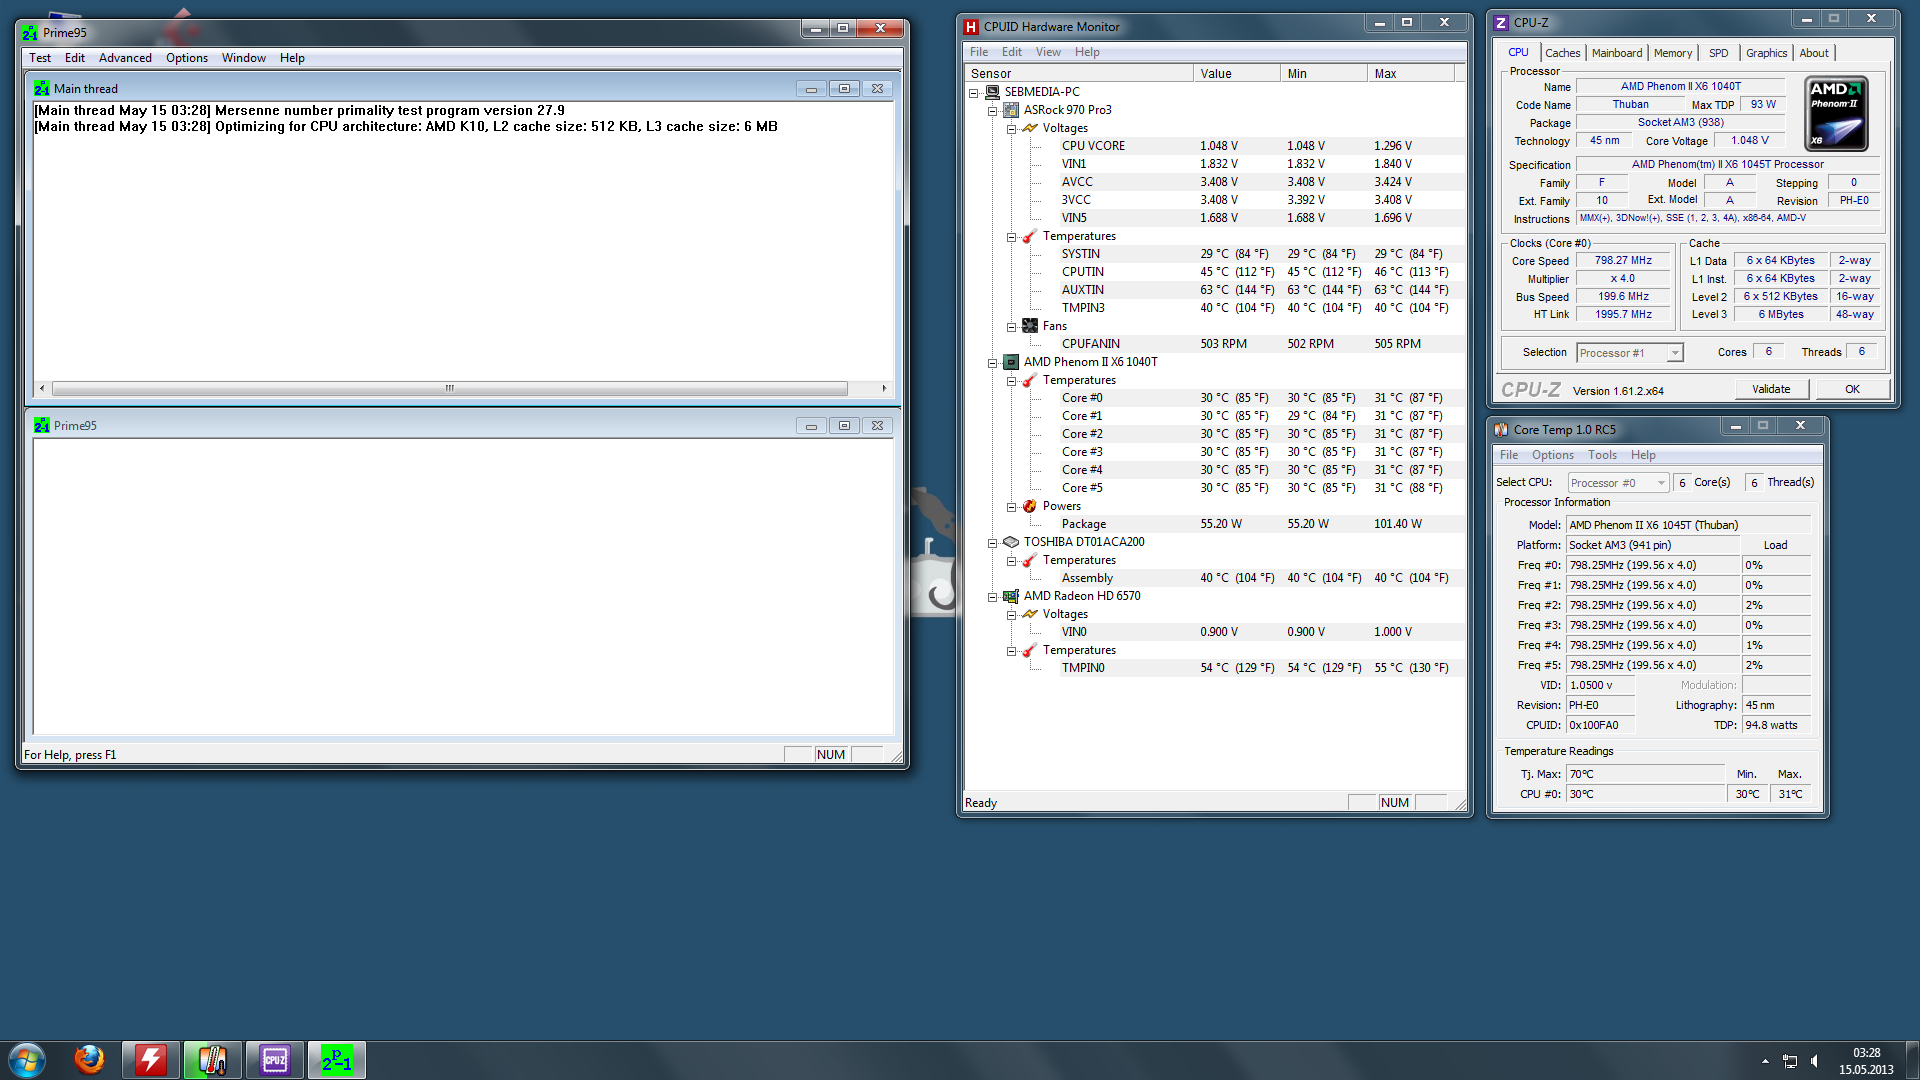
Task: Open the Advanced menu in Prime95
Action: [125, 58]
